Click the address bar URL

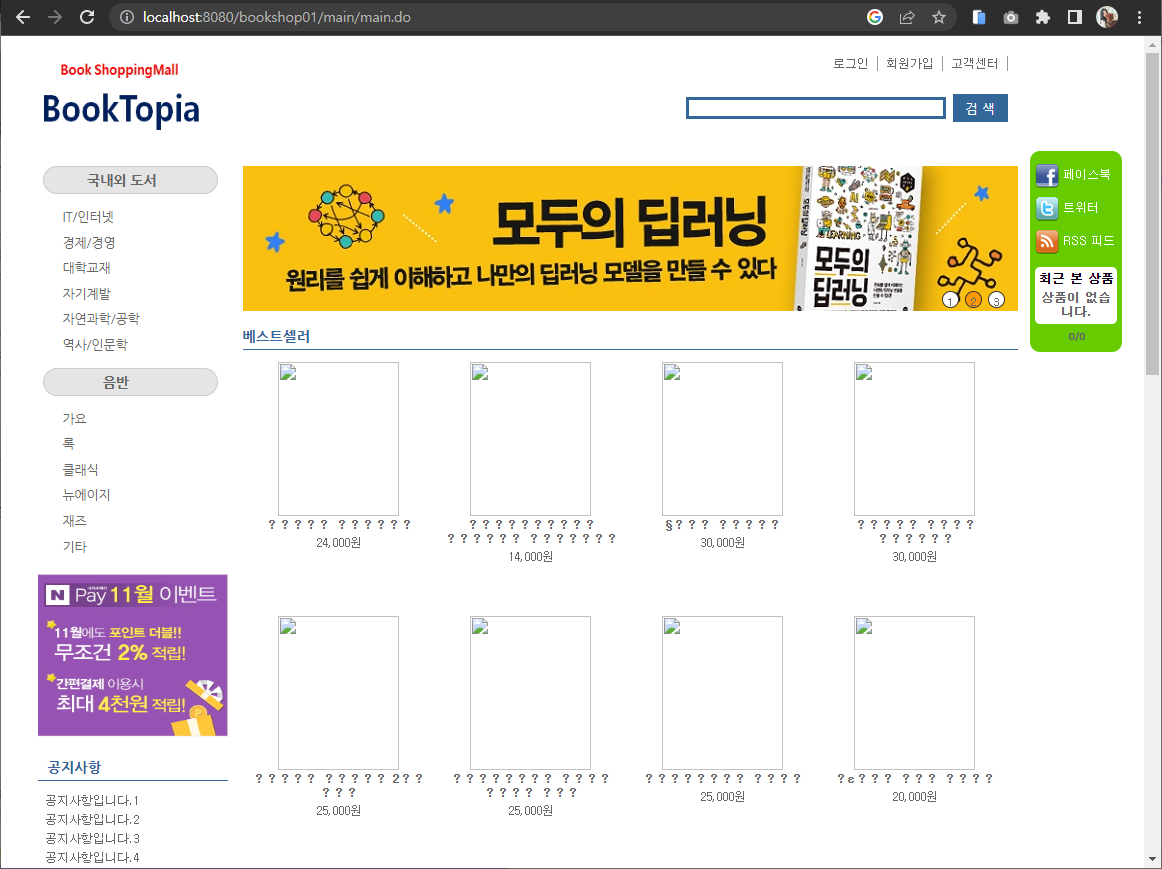pyautogui.click(x=276, y=17)
